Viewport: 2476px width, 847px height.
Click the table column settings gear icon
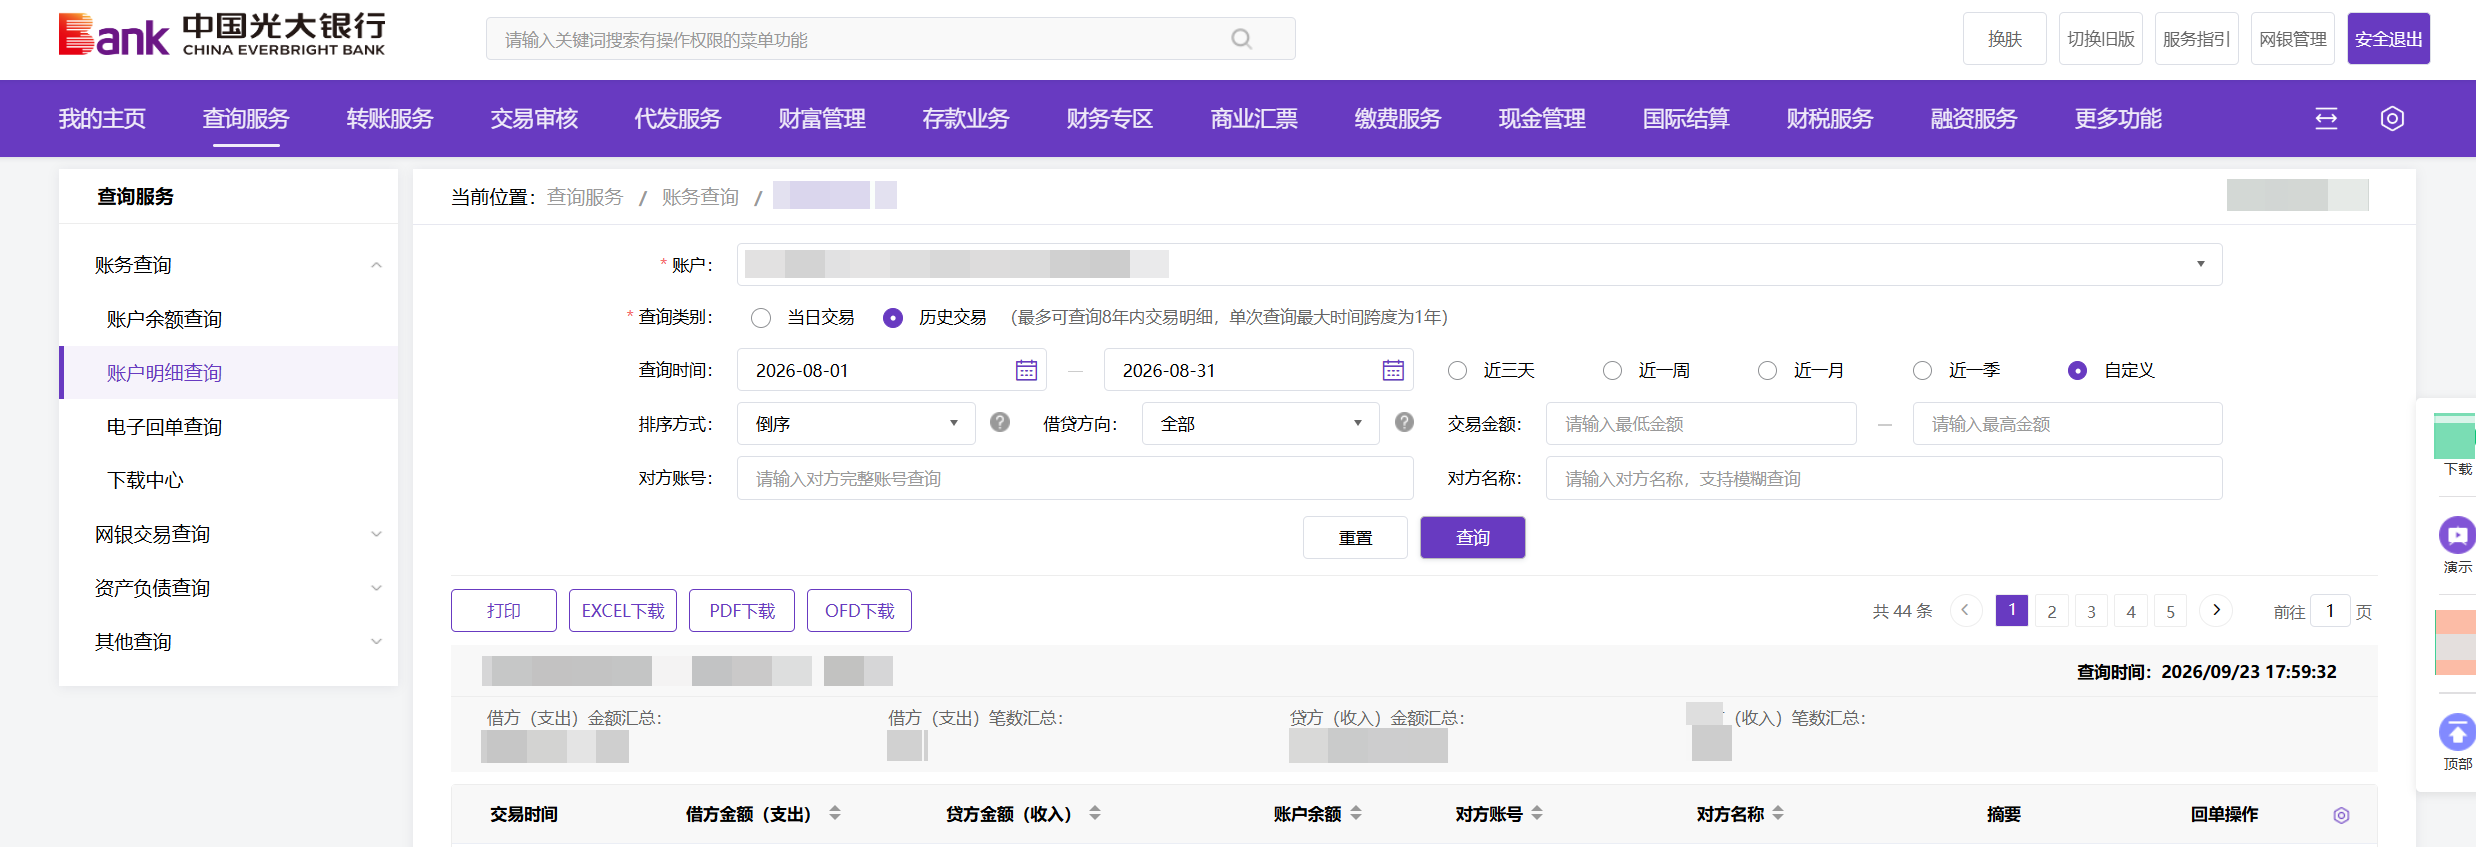tap(2341, 815)
